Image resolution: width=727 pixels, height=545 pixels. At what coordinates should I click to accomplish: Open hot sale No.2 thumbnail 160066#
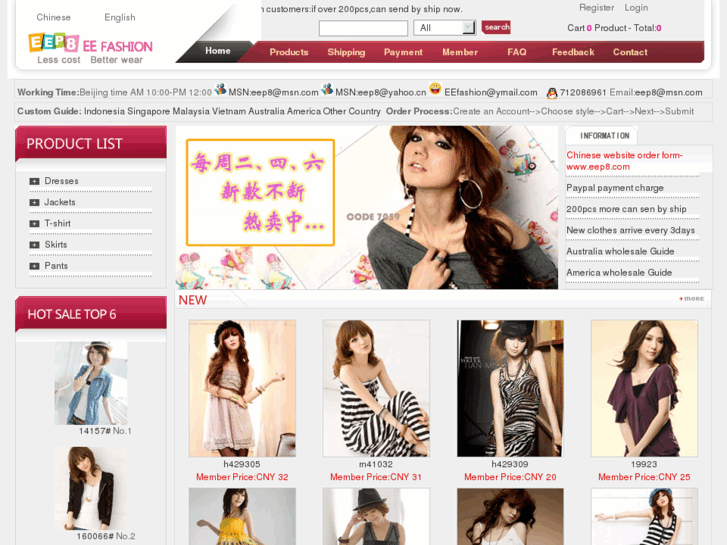(x=91, y=488)
